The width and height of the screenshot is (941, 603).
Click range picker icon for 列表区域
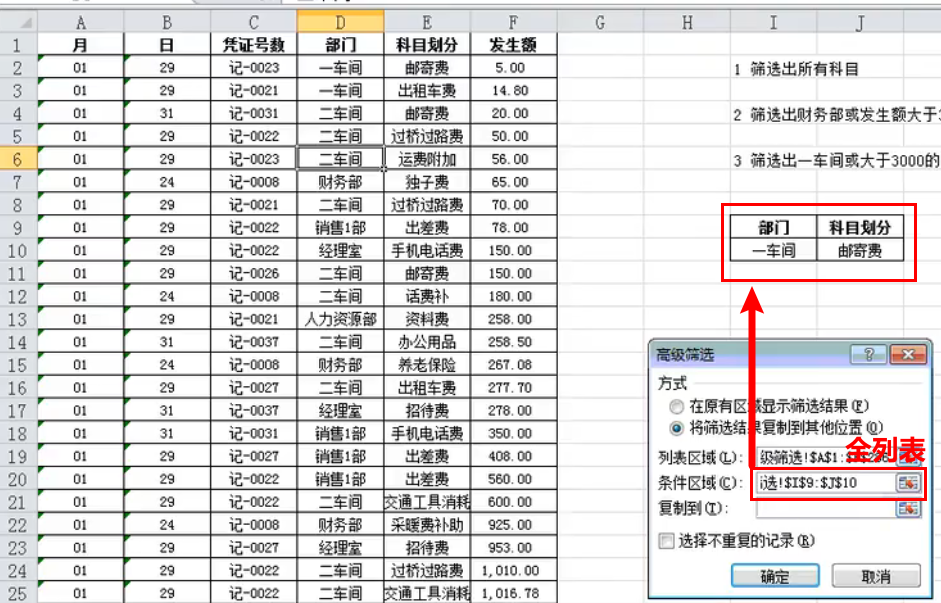pyautogui.click(x=908, y=458)
